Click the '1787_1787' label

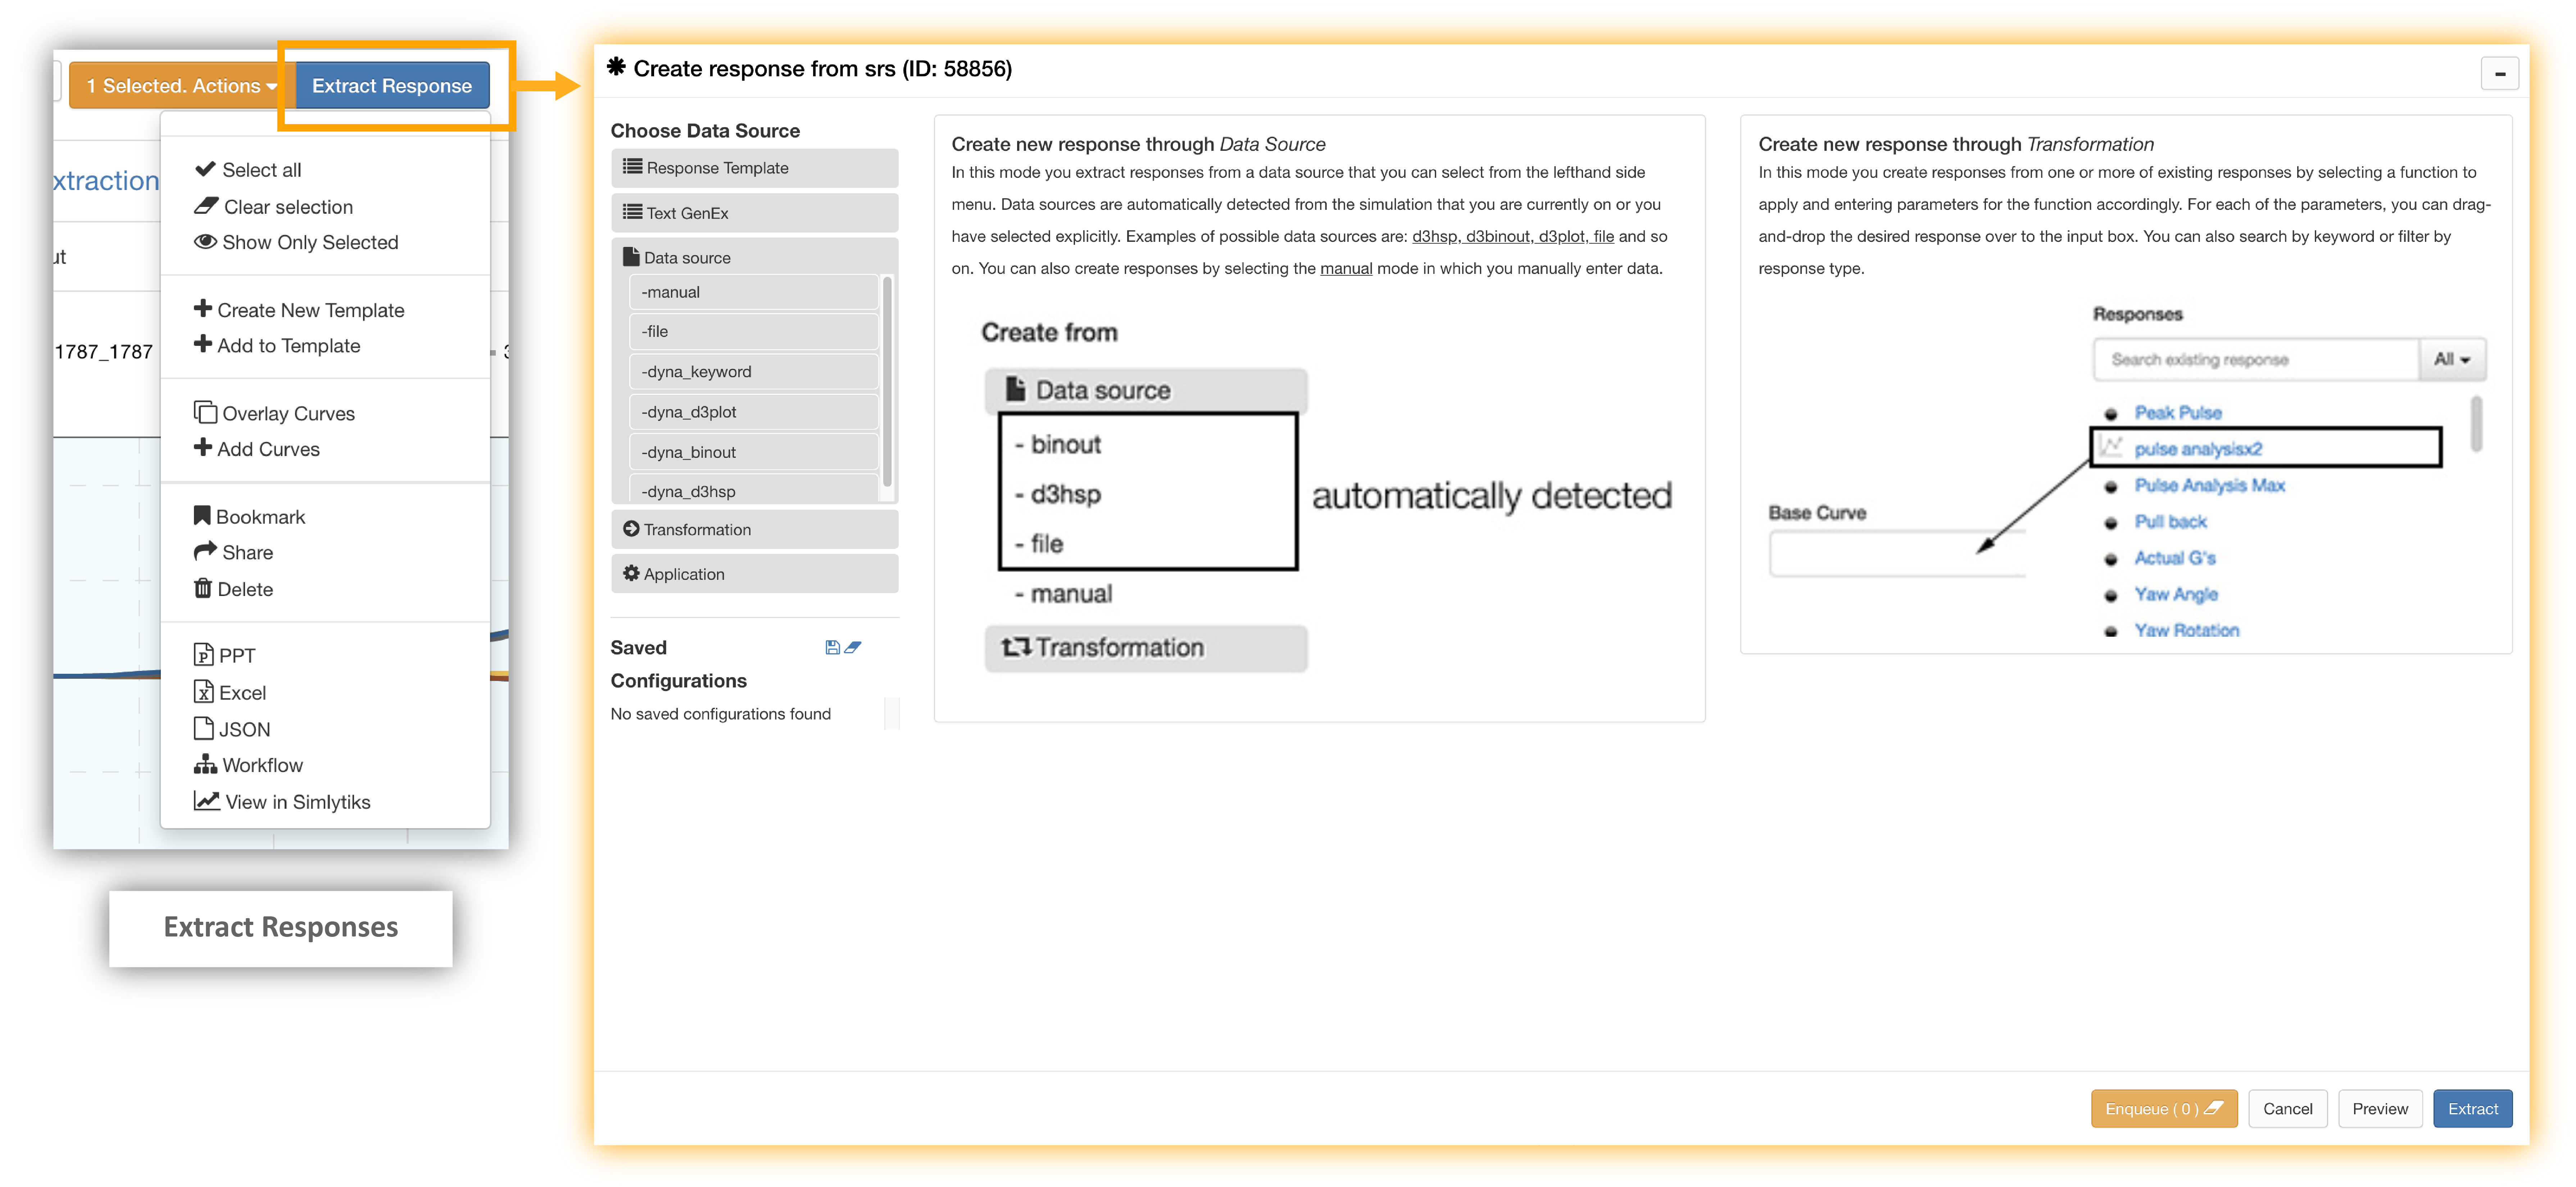[104, 352]
